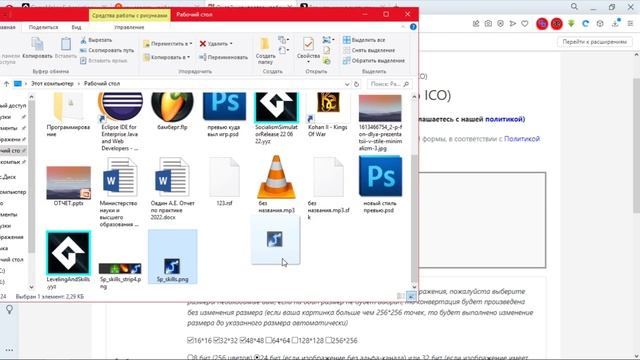
Task: Go up one folder with the arrow
Action: click(x=6, y=84)
